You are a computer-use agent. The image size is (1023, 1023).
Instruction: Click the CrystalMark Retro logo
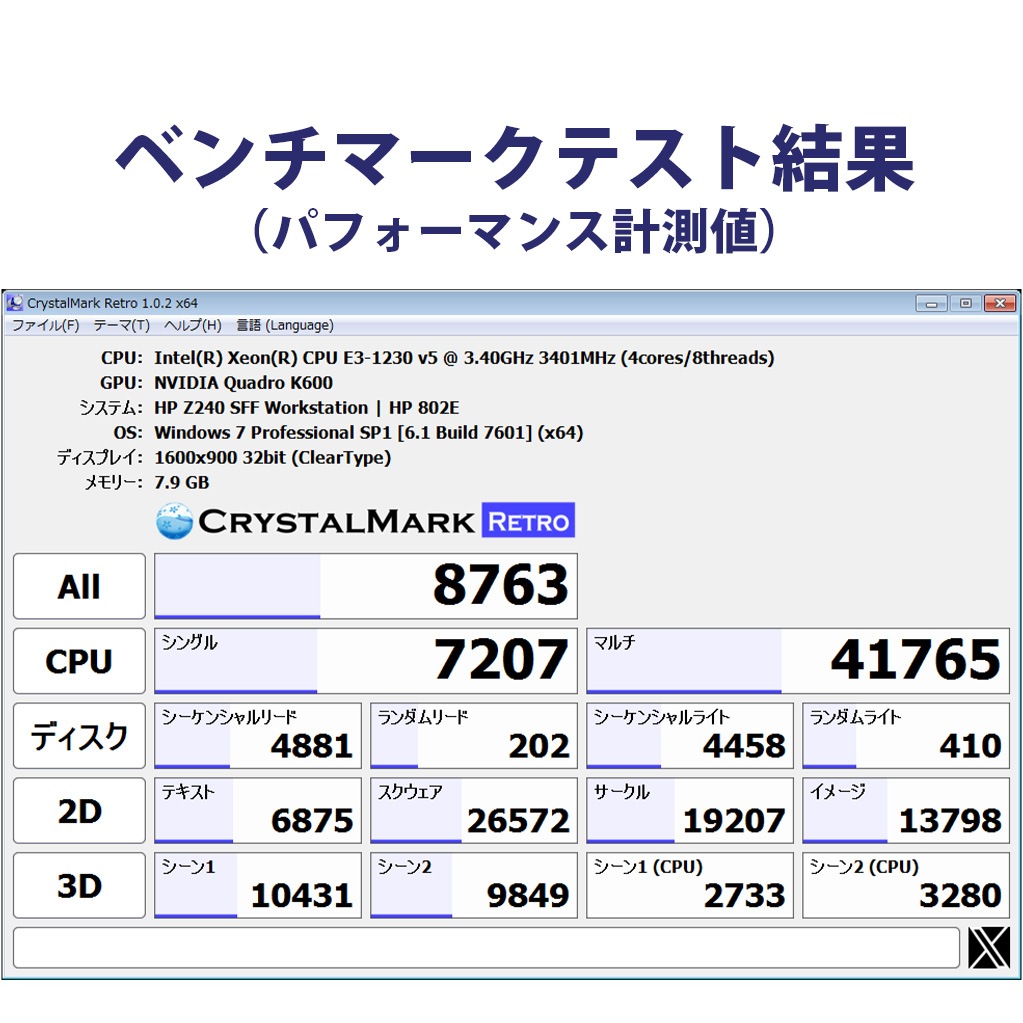coord(366,521)
